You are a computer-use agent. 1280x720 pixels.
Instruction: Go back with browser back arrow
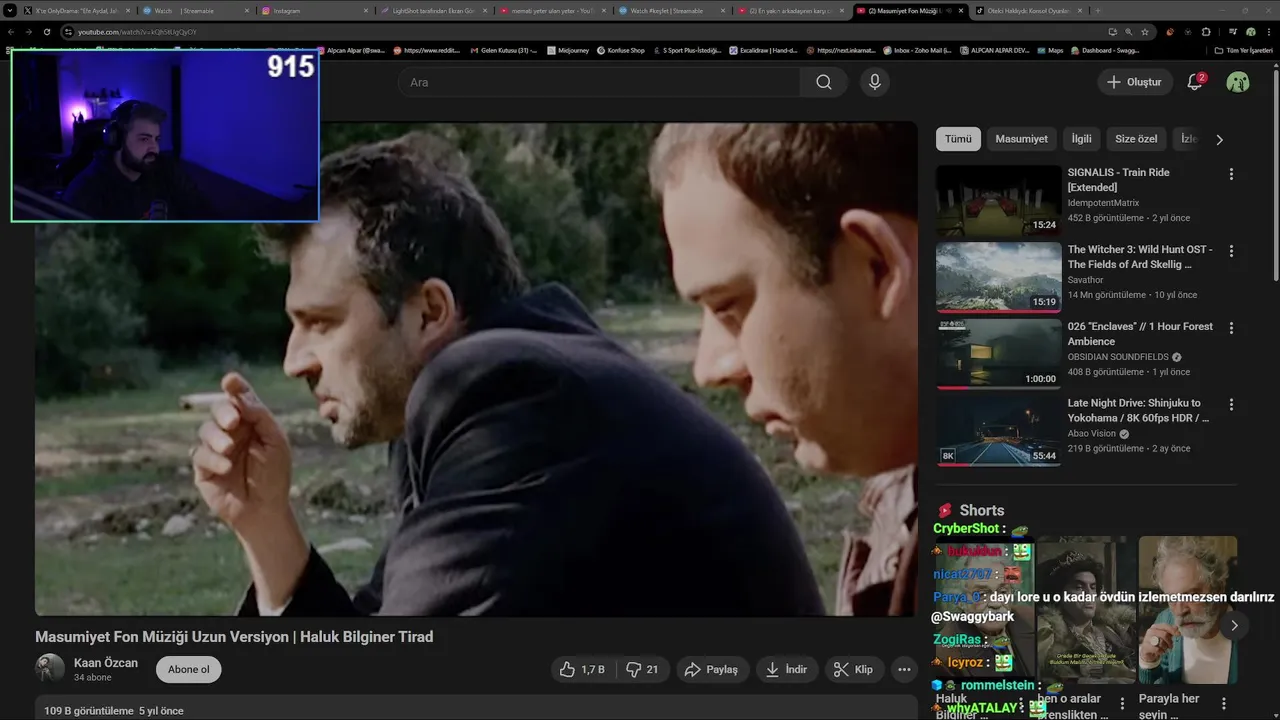click(11, 32)
